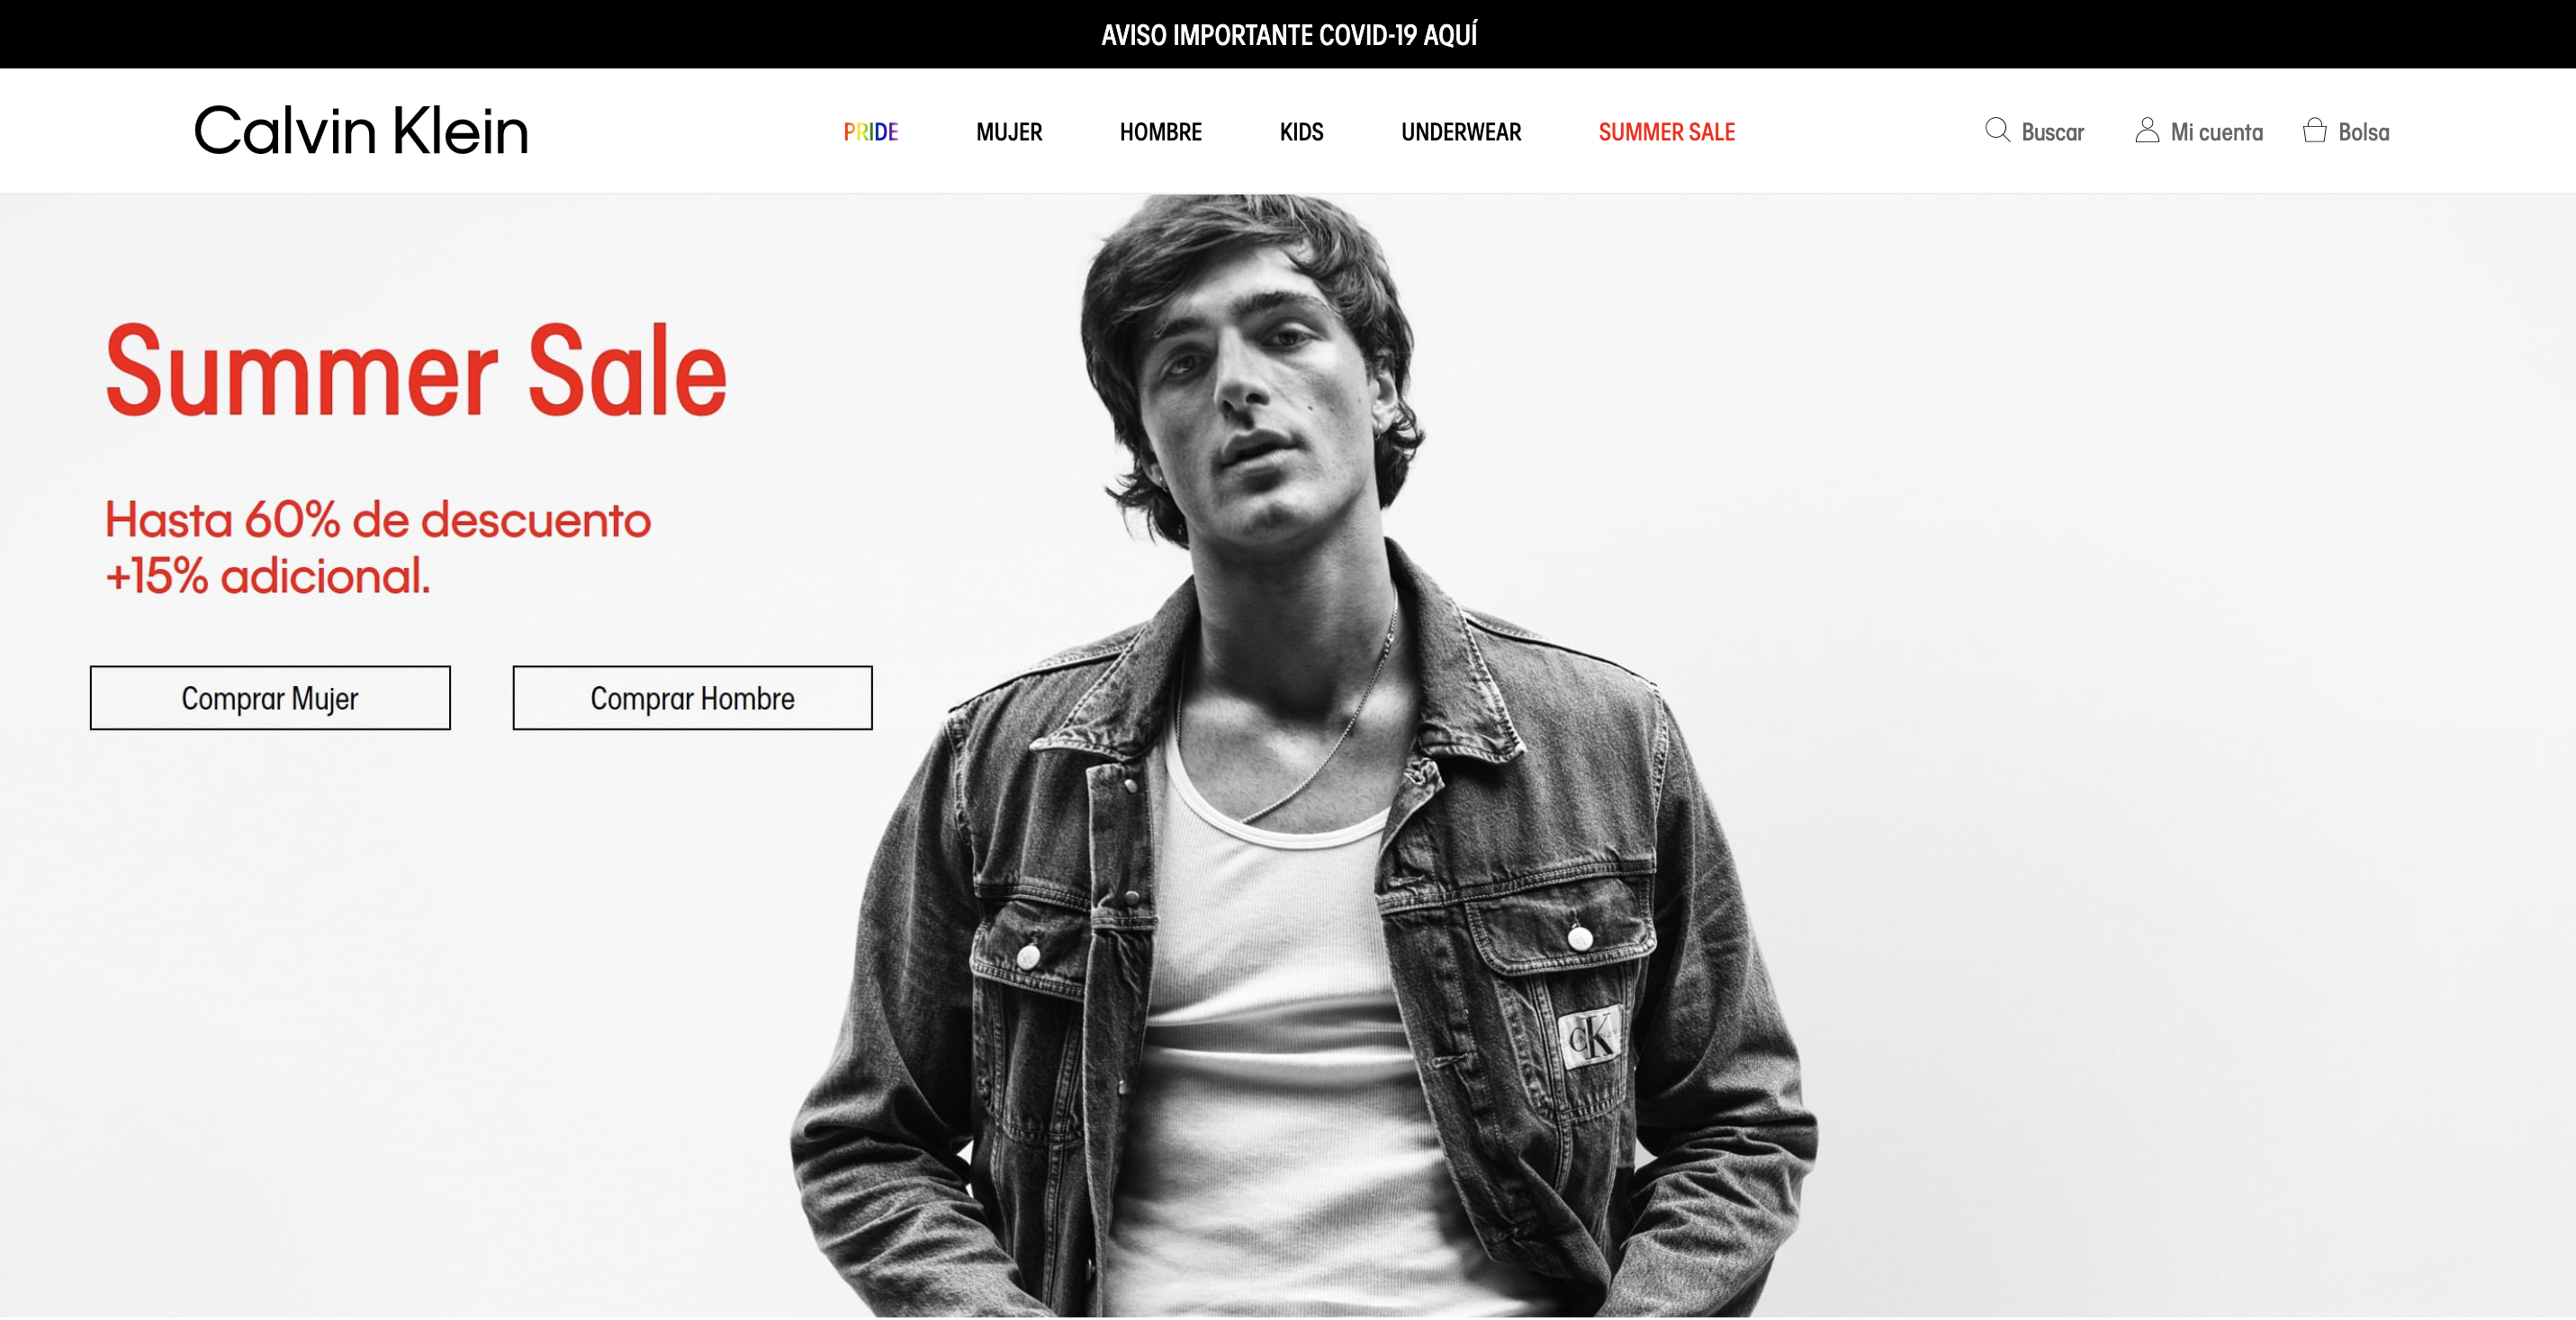
Task: Open the AVISO IMPORTANTE COVID-19 banner link
Action: [1288, 35]
